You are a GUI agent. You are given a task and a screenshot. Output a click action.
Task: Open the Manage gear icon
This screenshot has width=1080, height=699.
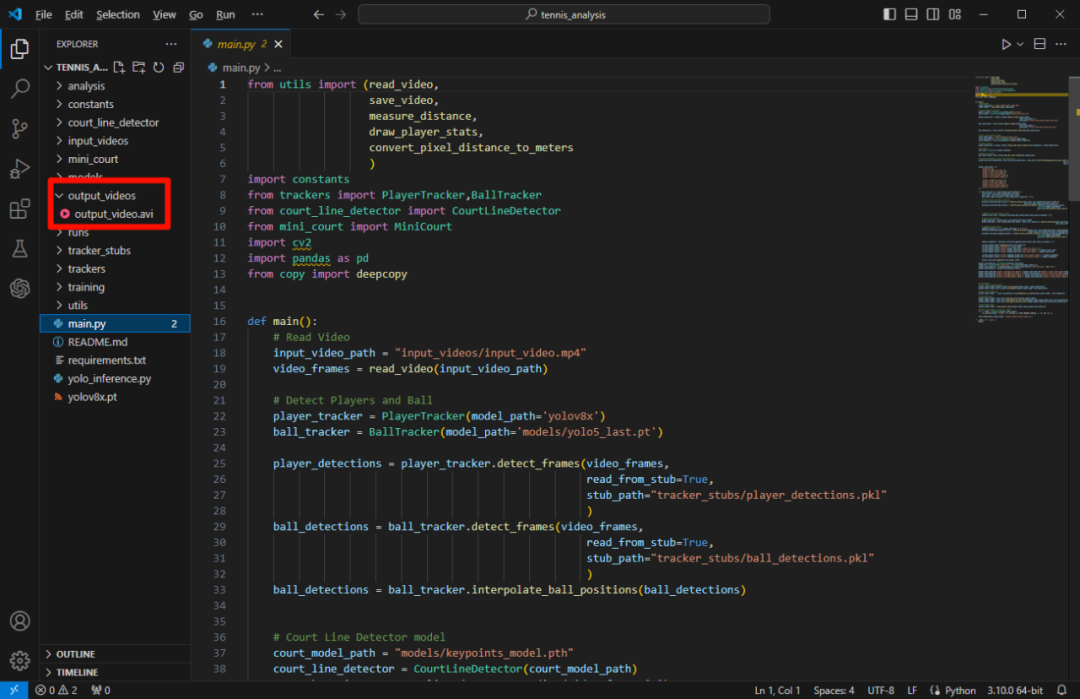pyautogui.click(x=20, y=660)
